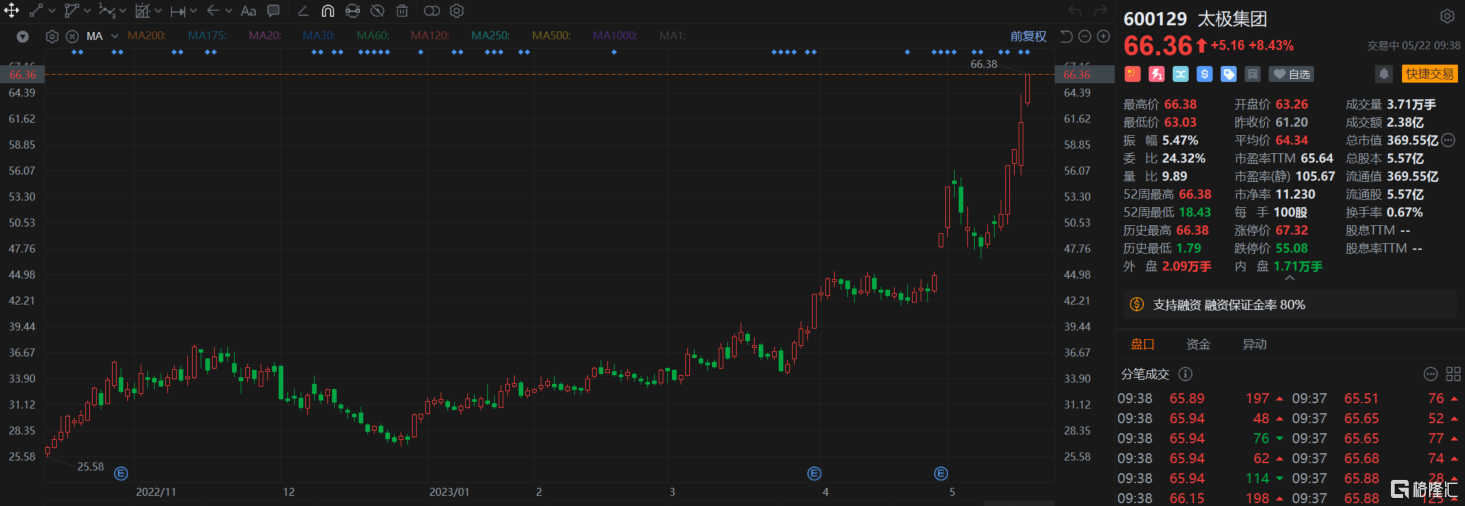Collapse the indicator legend triangle
This screenshot has height=506, width=1465.
click(23, 36)
